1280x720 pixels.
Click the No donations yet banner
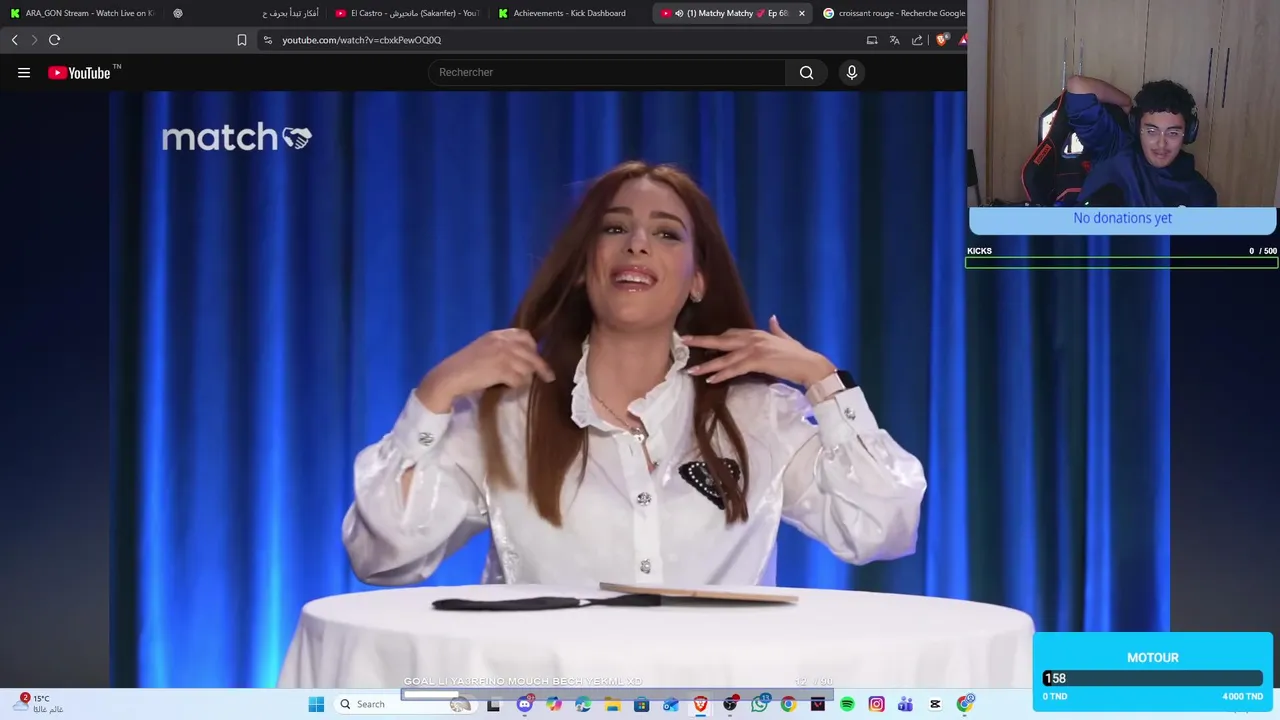pyautogui.click(x=1122, y=219)
